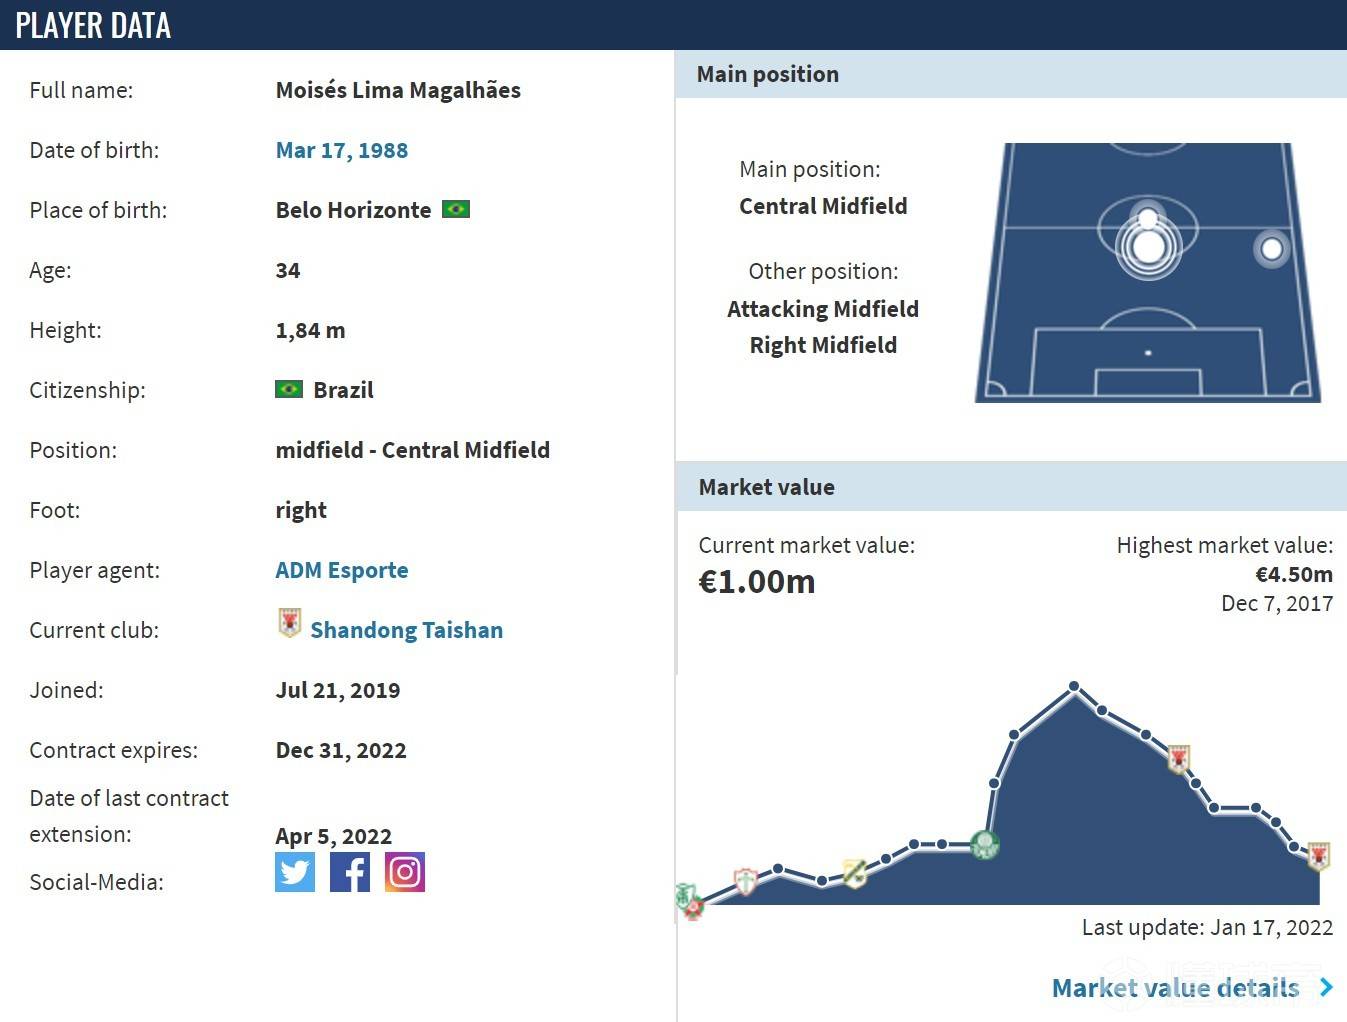Click the Right Midfield other position text
Screen dimensions: 1347x1022
[823, 345]
